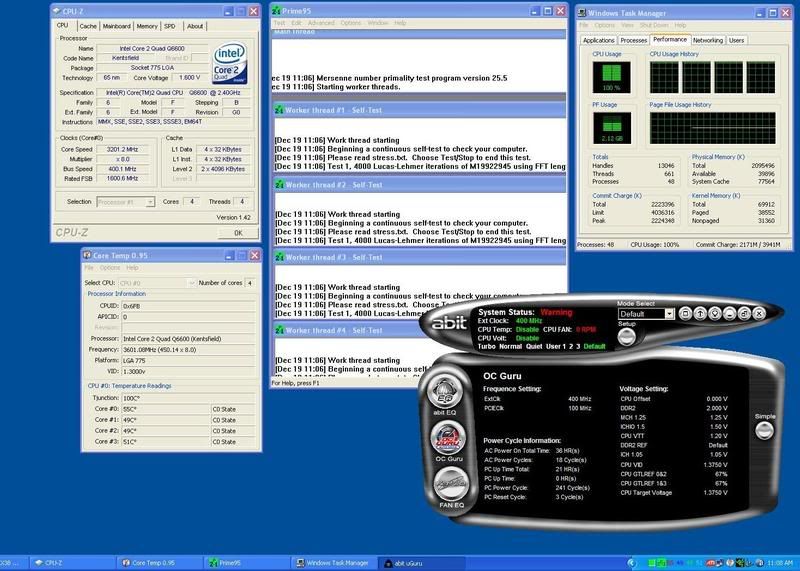The width and height of the screenshot is (800, 571).
Task: Click the Frequency field in Core Temp
Action: pos(188,350)
